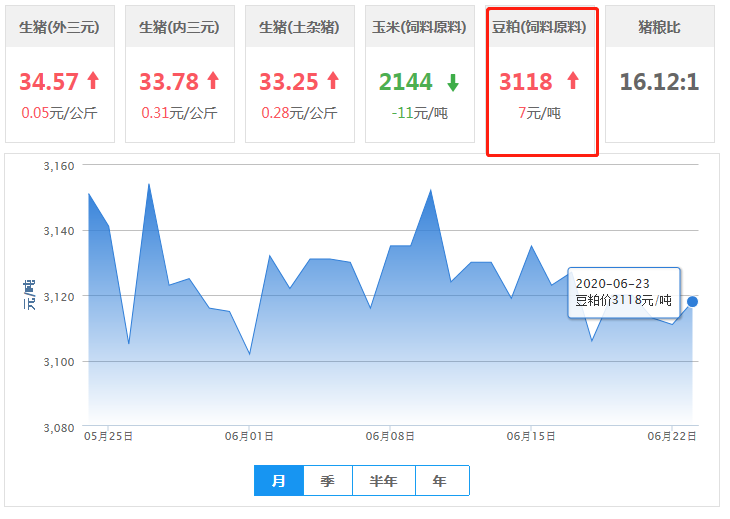Open the 生猪(内三元) card header

click(x=179, y=27)
